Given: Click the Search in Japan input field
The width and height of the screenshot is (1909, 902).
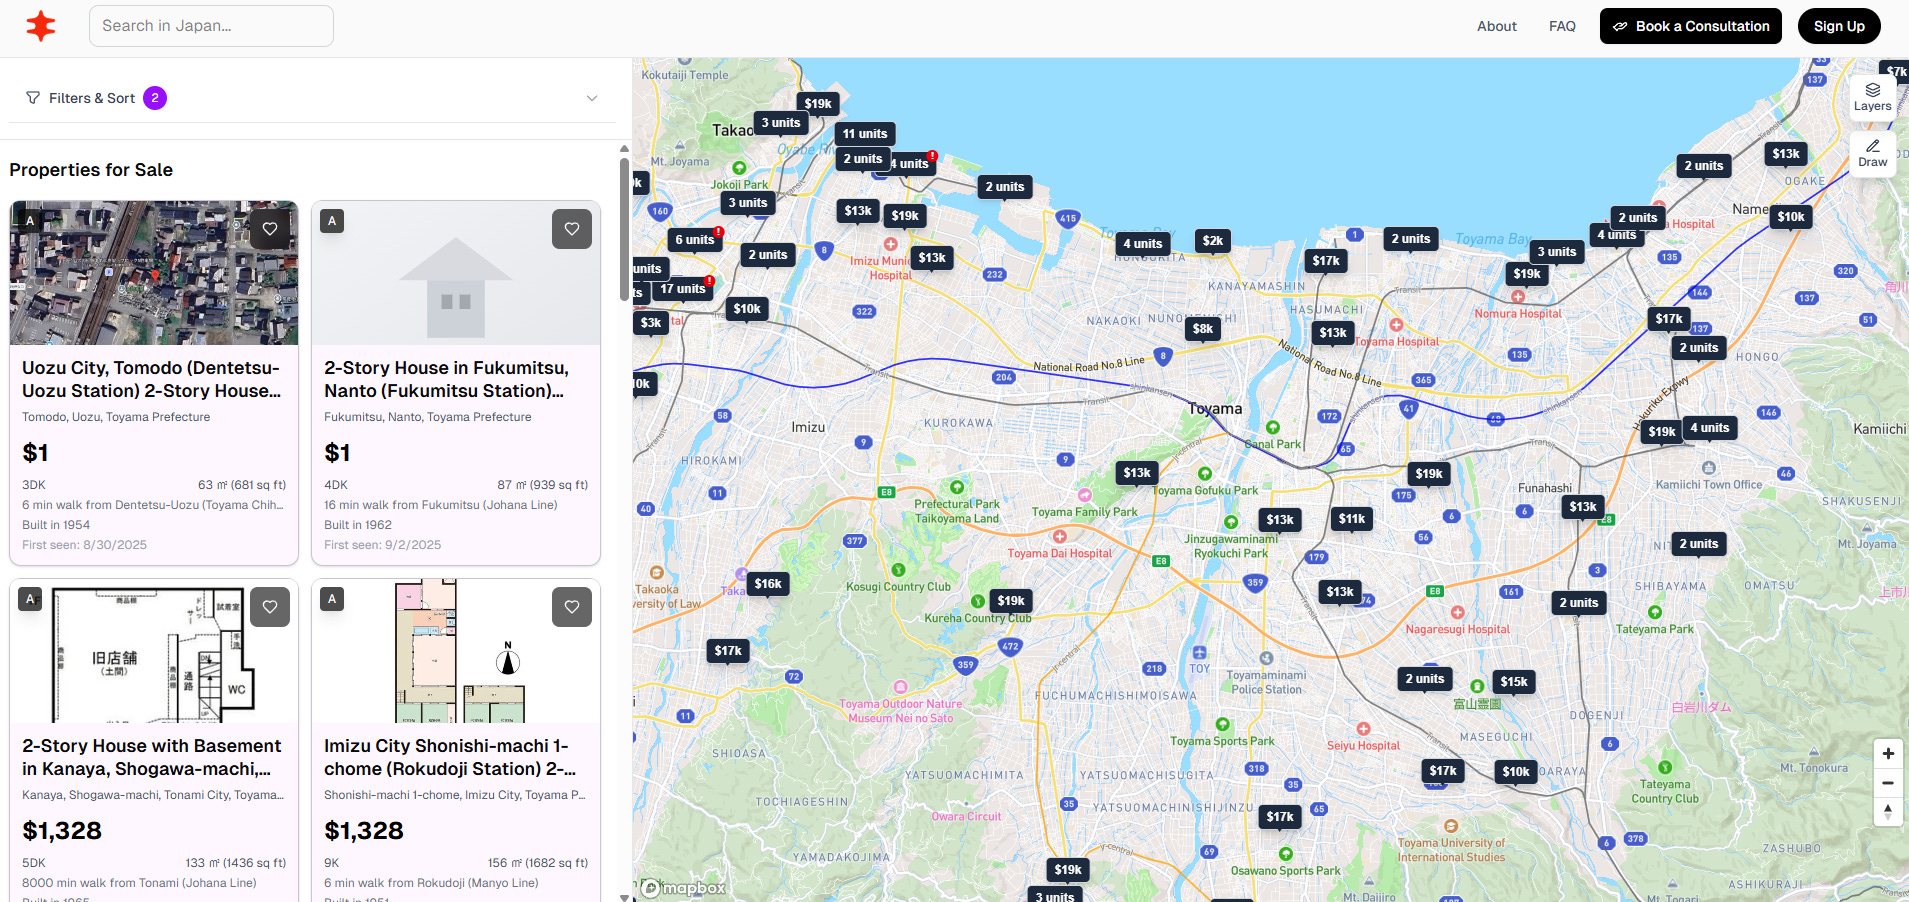Looking at the screenshot, I should click(210, 26).
